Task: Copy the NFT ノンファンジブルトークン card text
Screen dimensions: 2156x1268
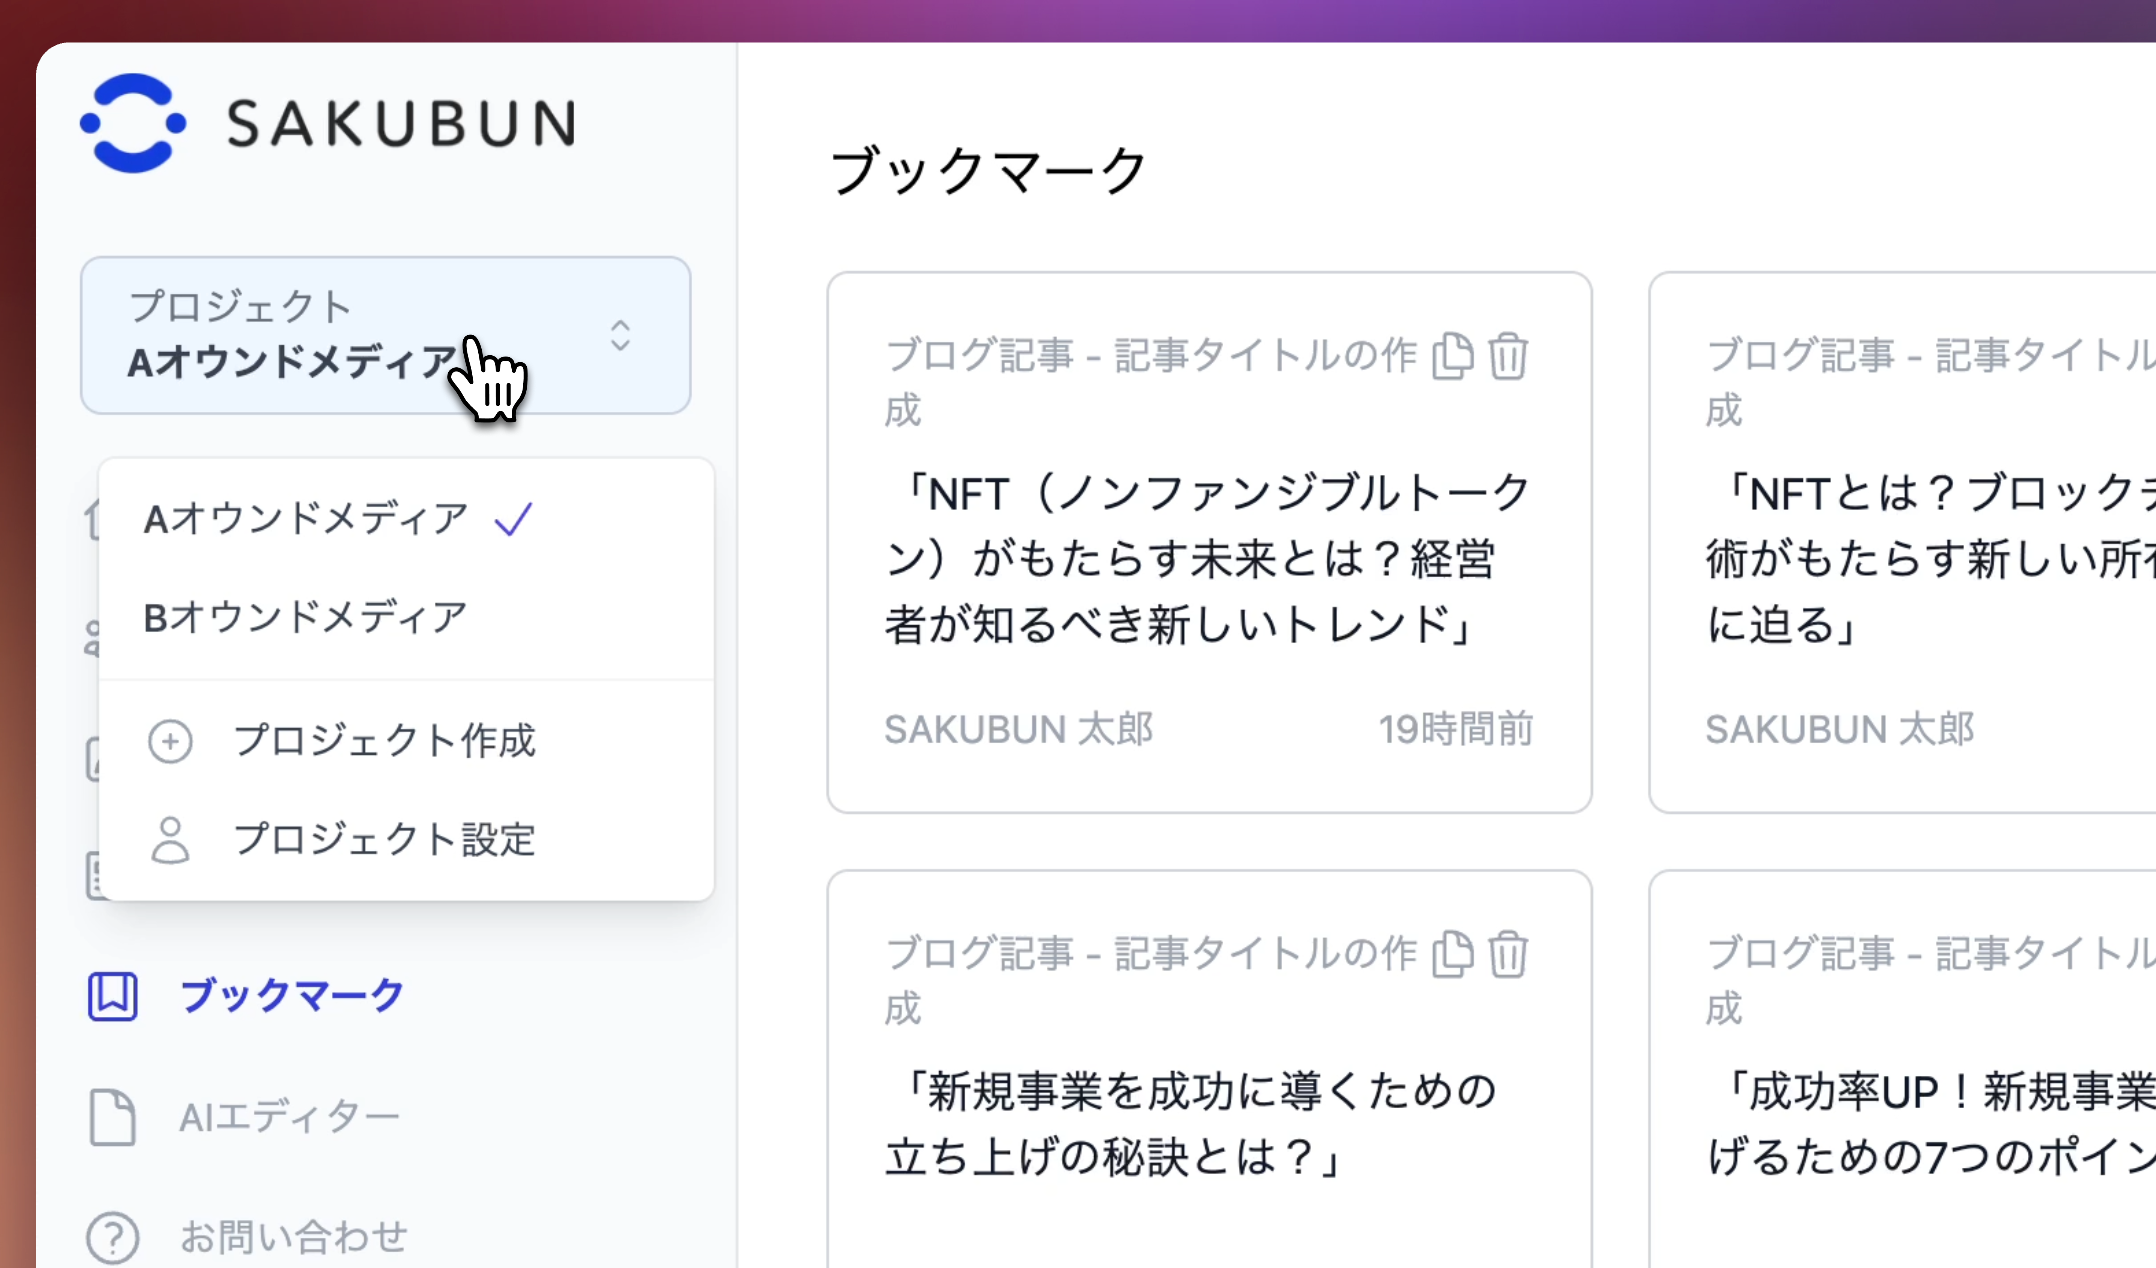Action: click(1452, 357)
